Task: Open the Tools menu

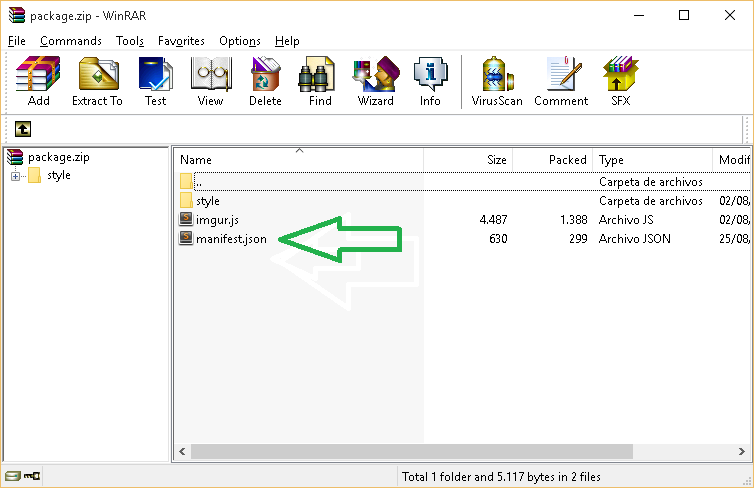Action: click(130, 41)
